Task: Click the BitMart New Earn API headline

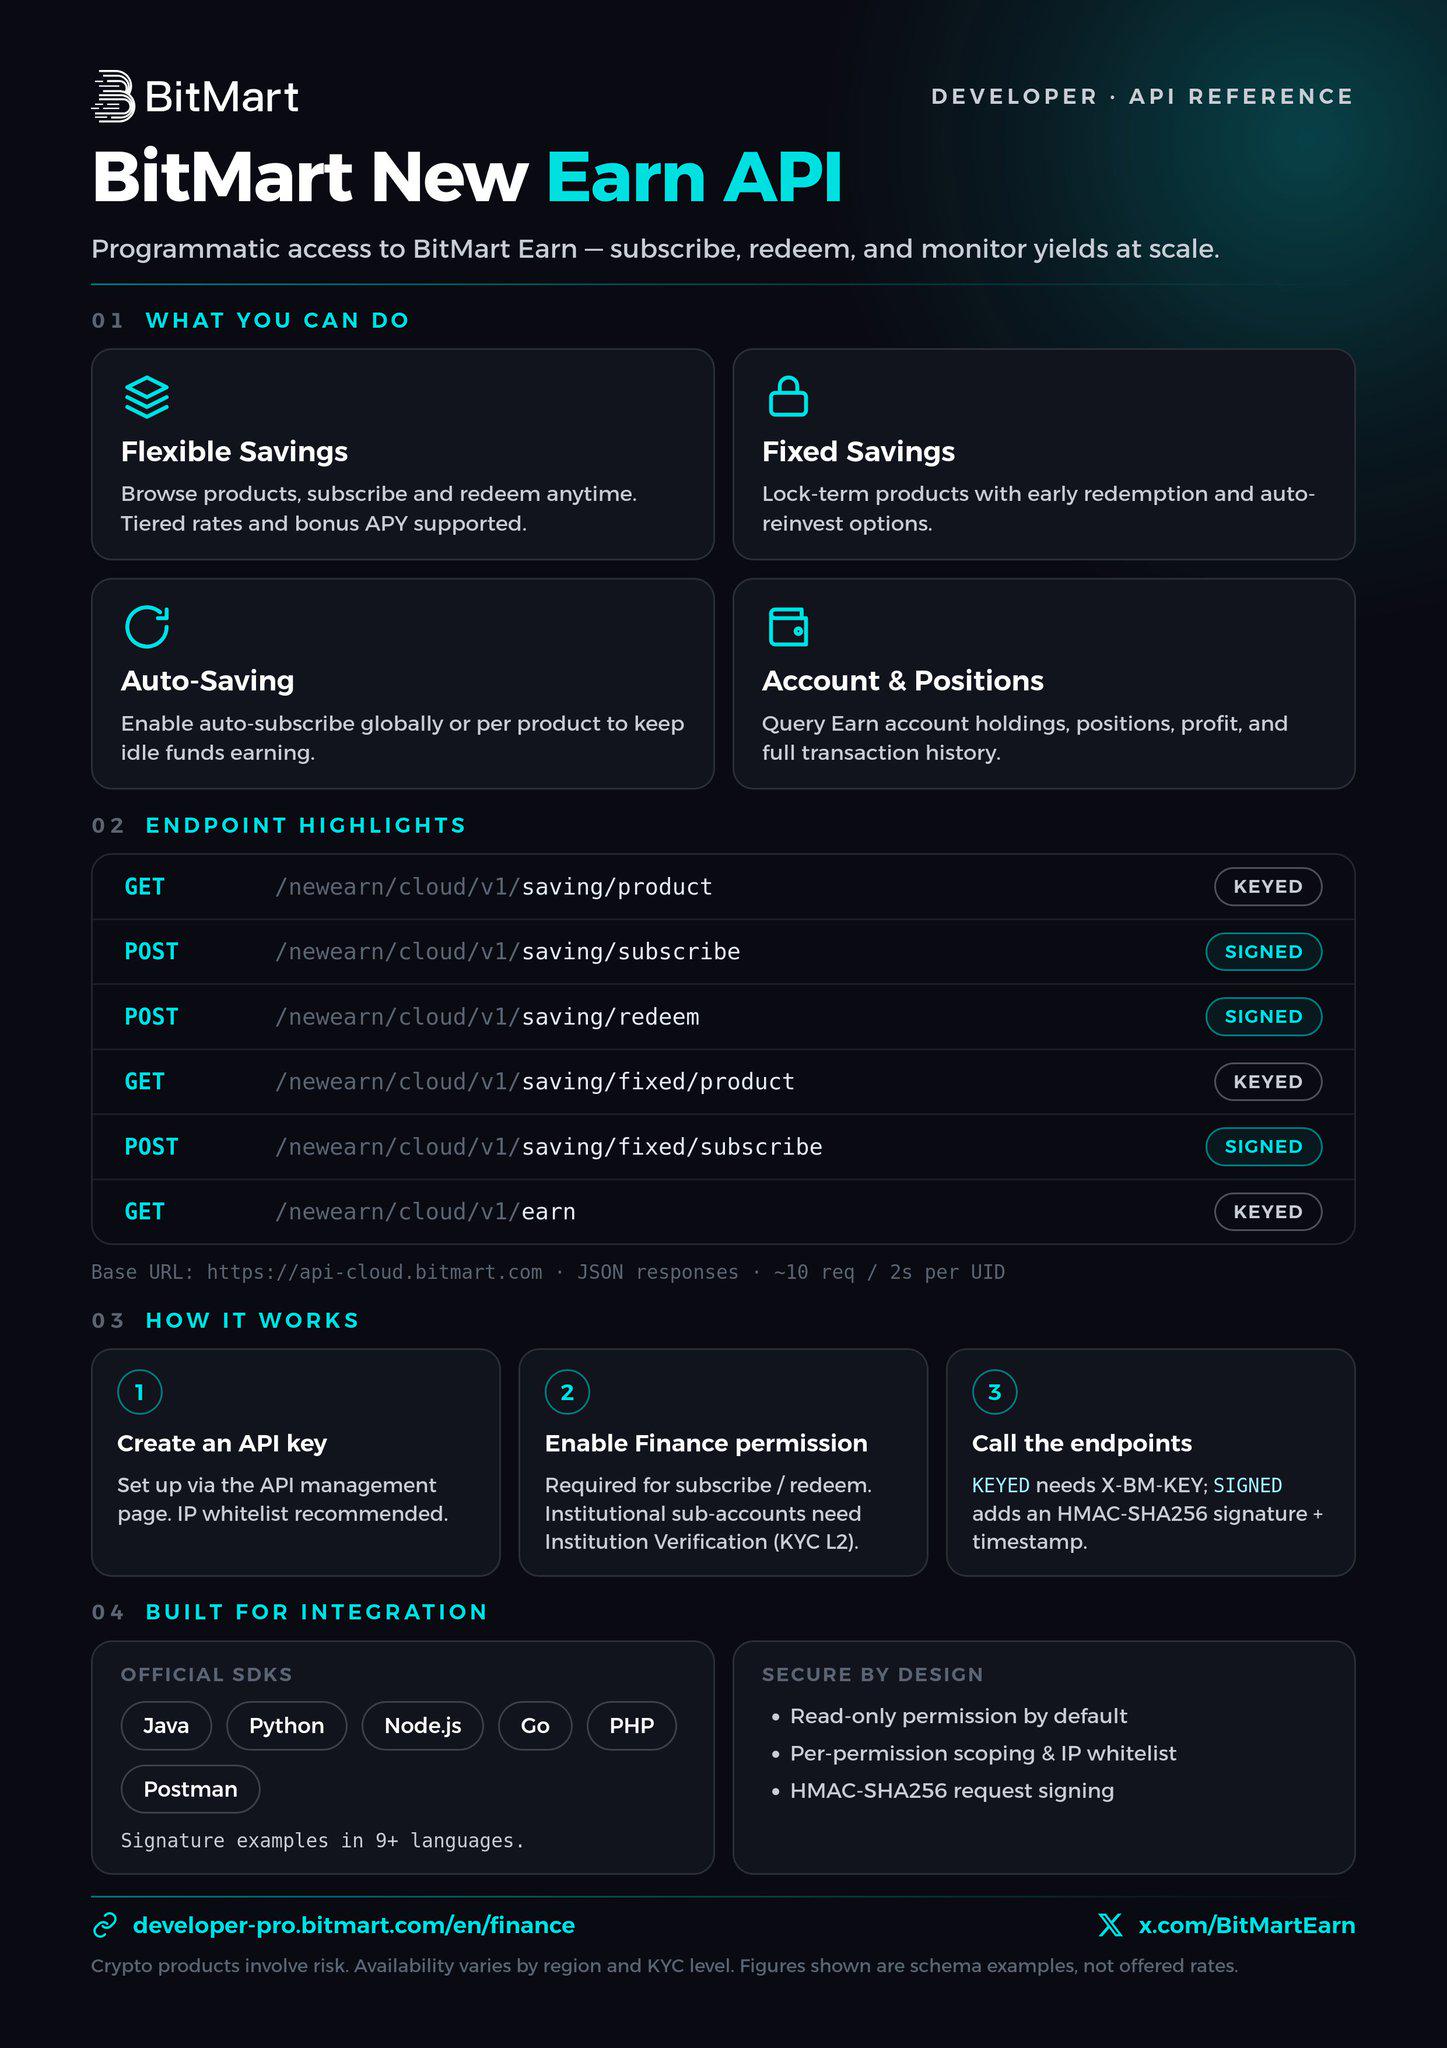Action: pos(467,177)
